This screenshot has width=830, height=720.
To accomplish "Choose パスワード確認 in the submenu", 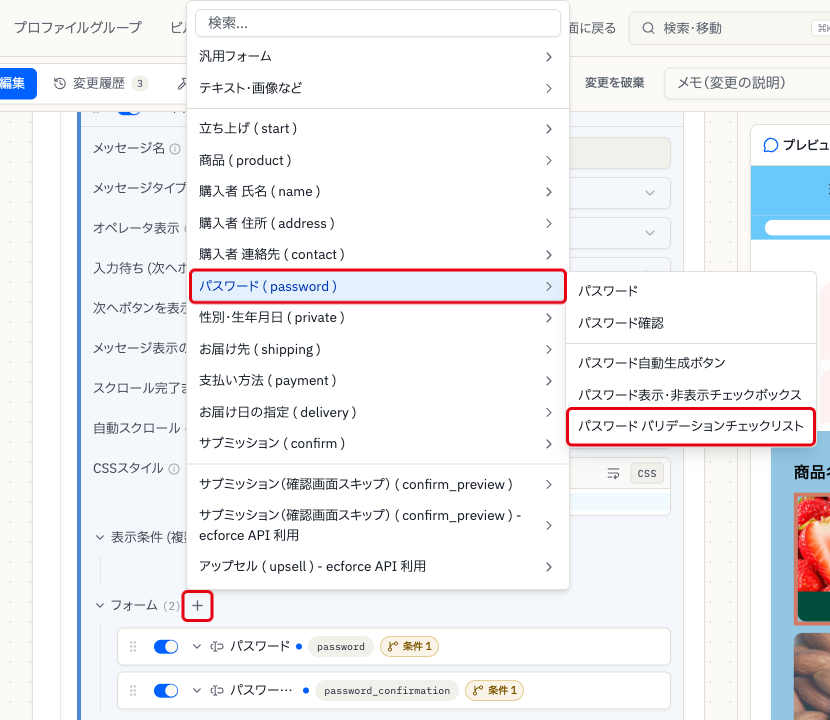I will [691, 323].
